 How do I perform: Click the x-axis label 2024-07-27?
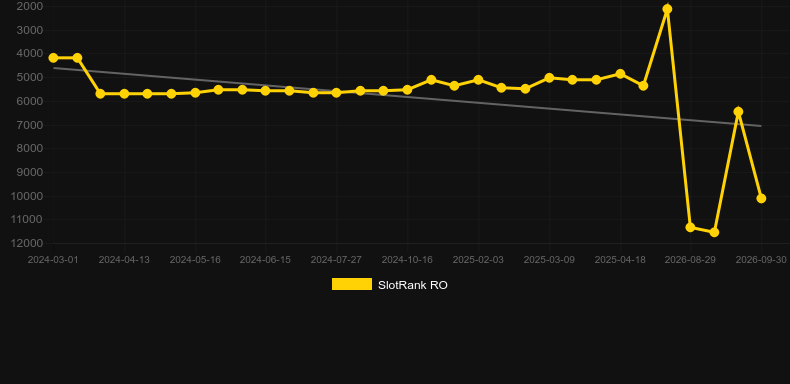click(336, 260)
